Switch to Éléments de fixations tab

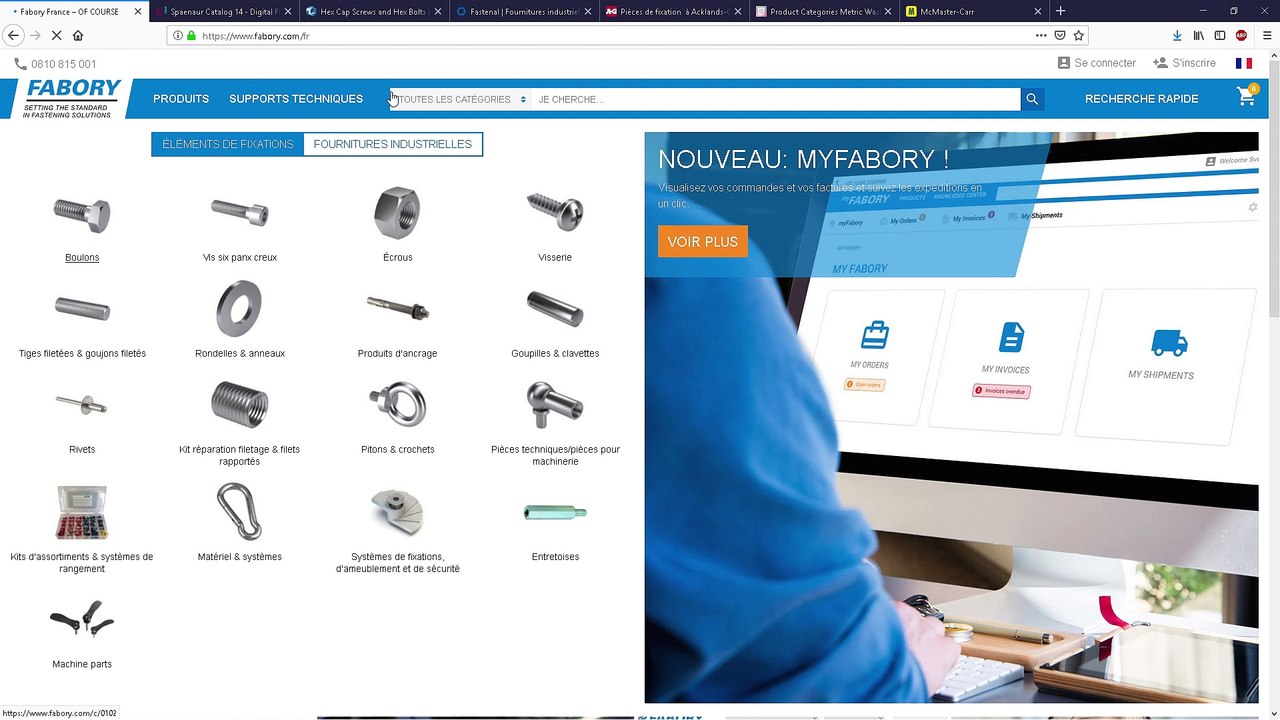(x=228, y=144)
